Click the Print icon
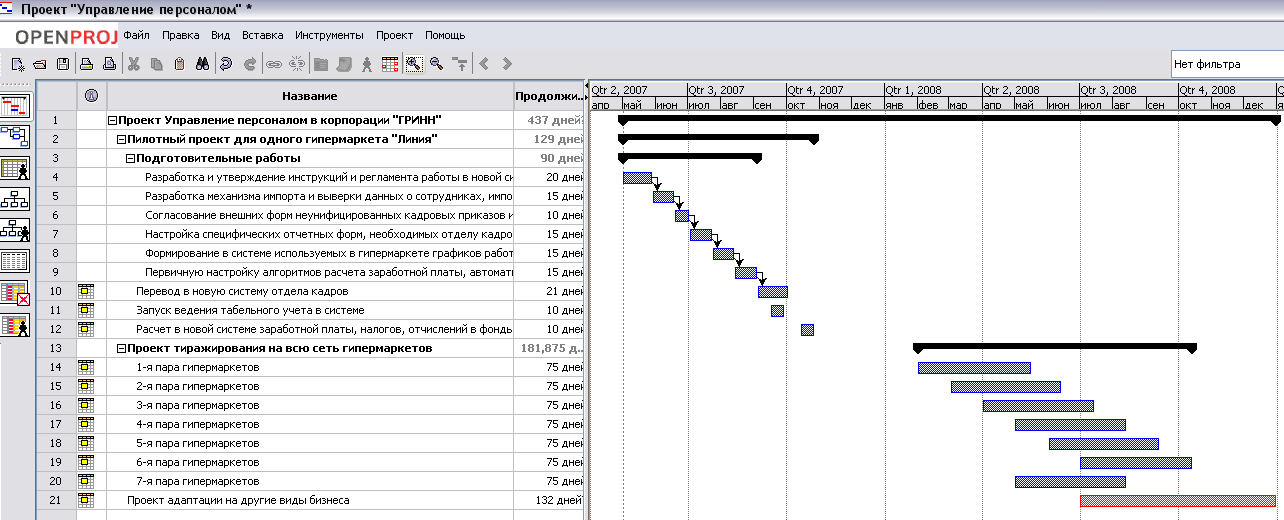The height and width of the screenshot is (520, 1284). 87,64
